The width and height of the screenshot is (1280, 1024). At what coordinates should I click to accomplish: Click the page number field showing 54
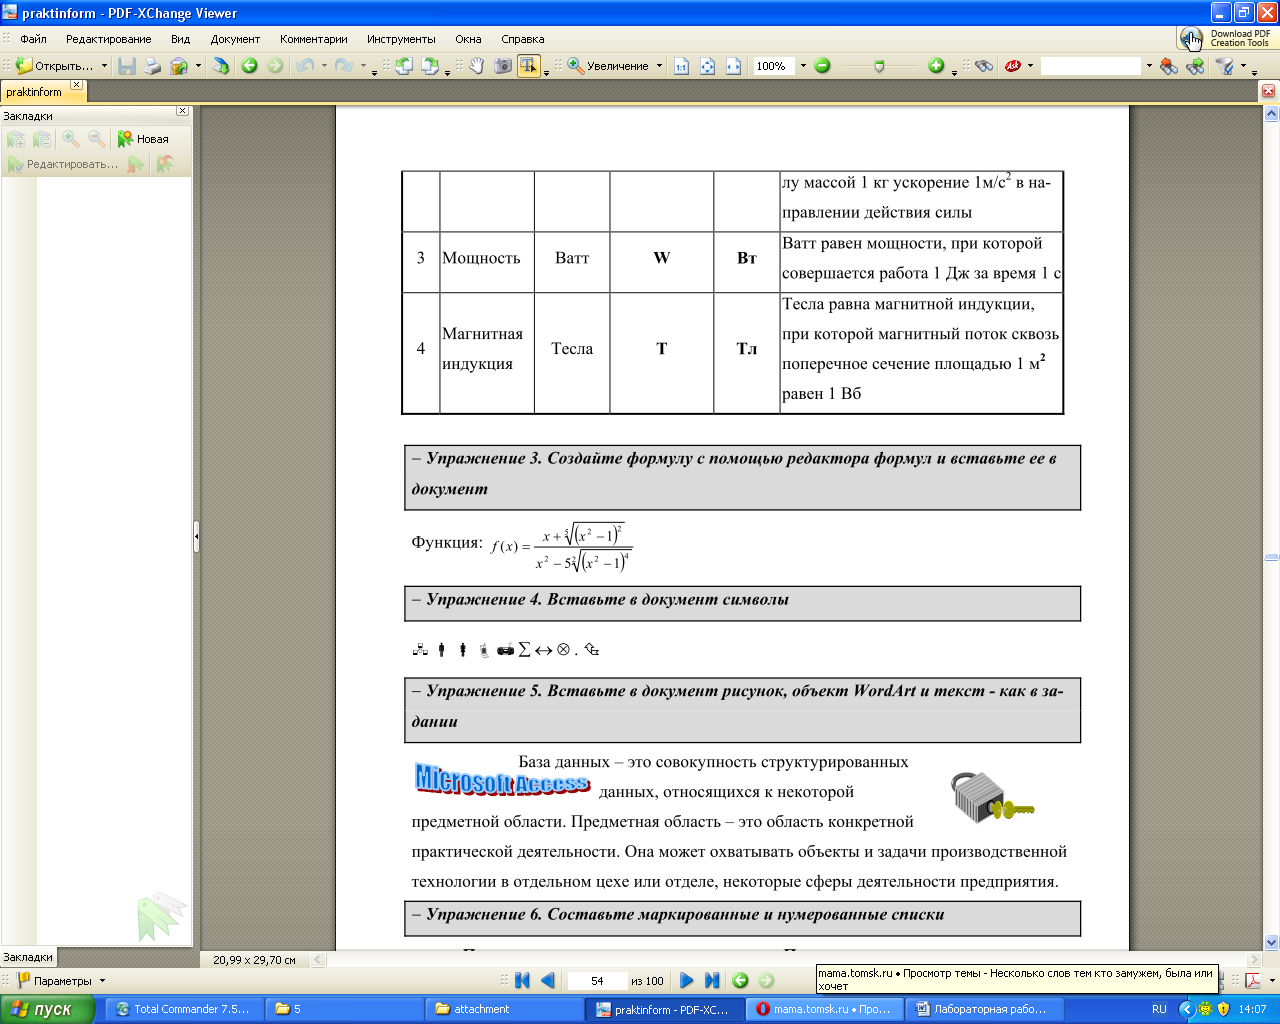(x=597, y=981)
